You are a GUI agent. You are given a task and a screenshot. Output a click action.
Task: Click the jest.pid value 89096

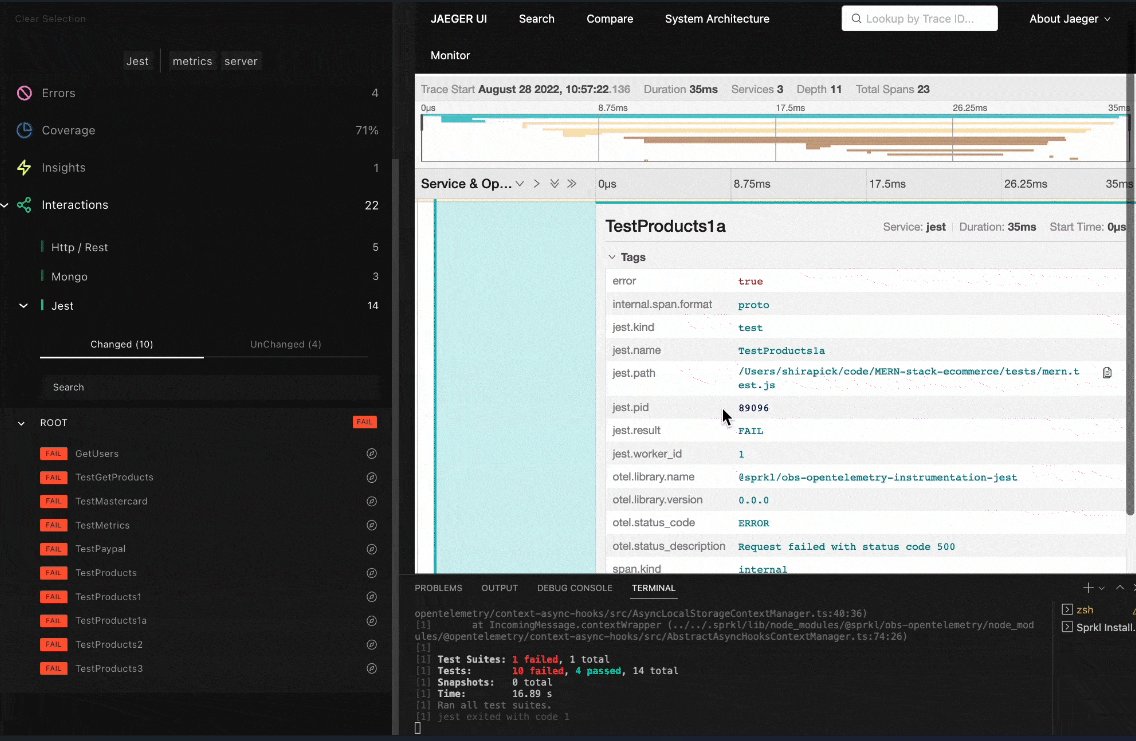coord(753,408)
